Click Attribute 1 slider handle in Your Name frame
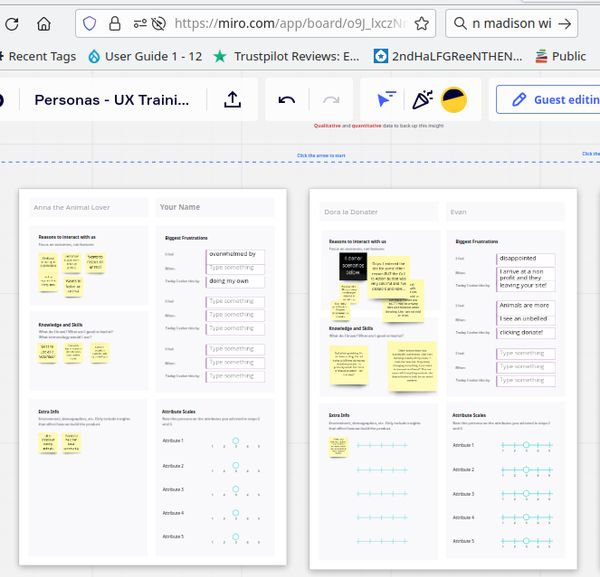Image resolution: width=600 pixels, height=577 pixels. tap(236, 441)
